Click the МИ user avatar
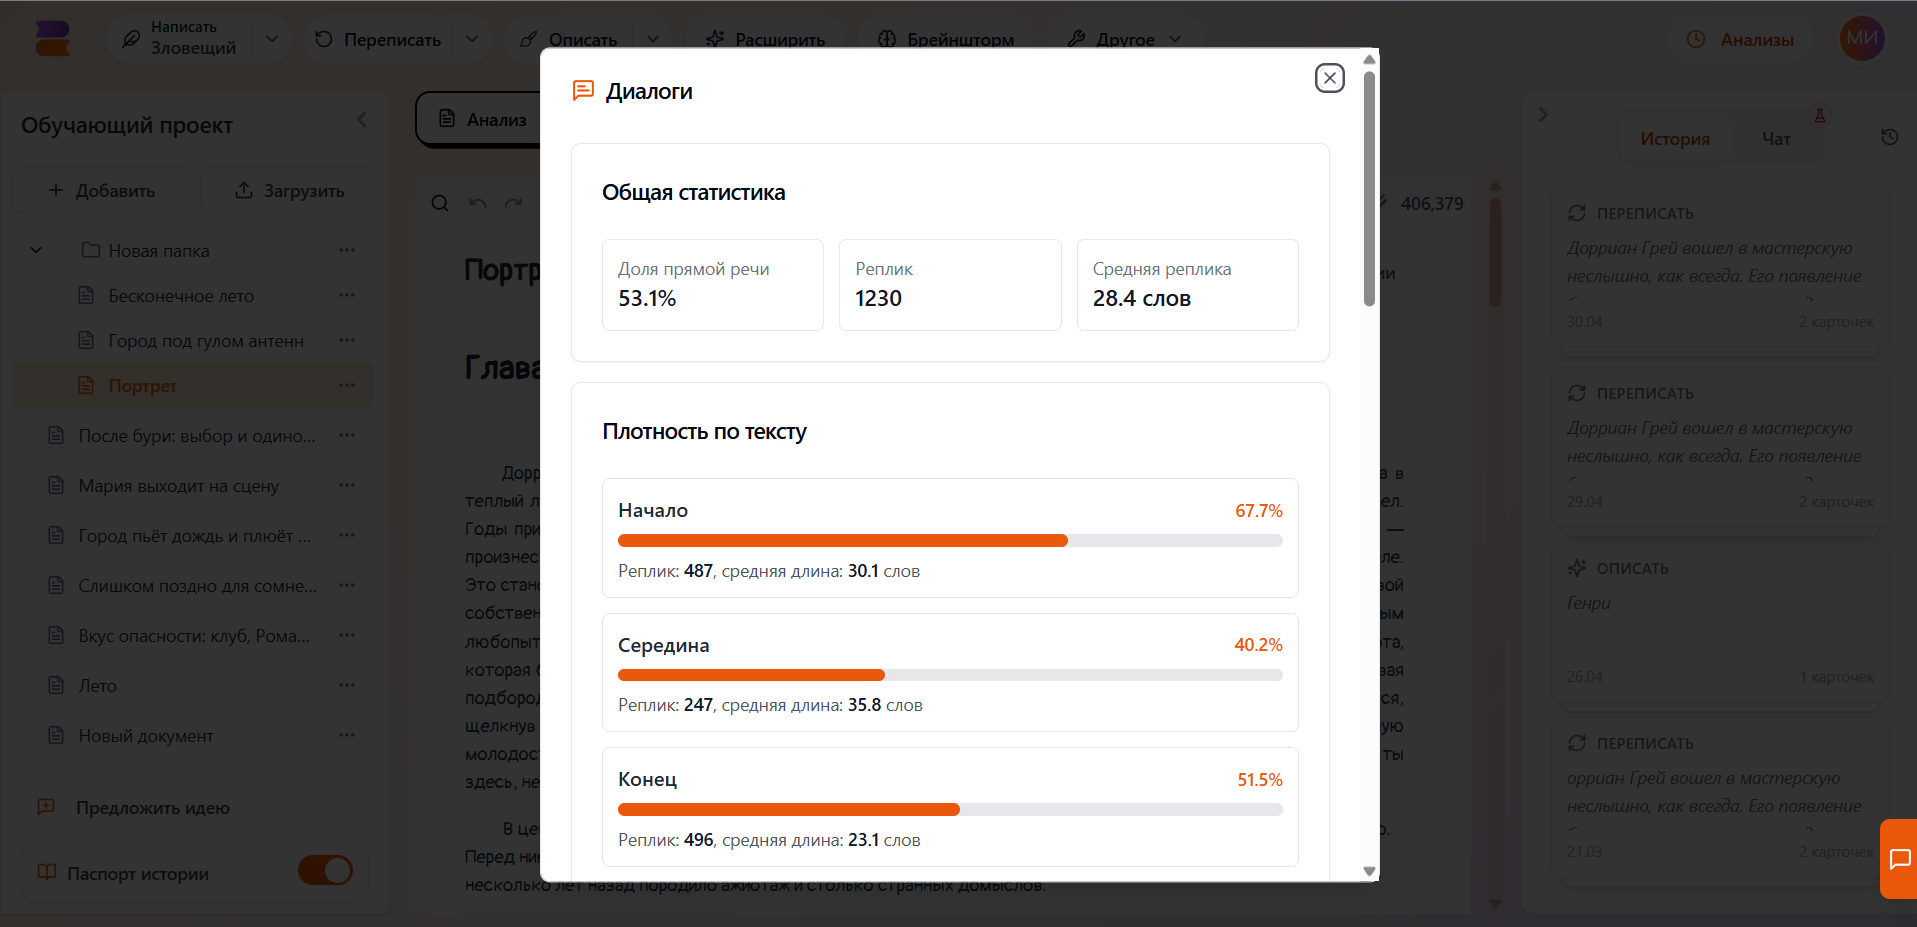 pos(1862,39)
